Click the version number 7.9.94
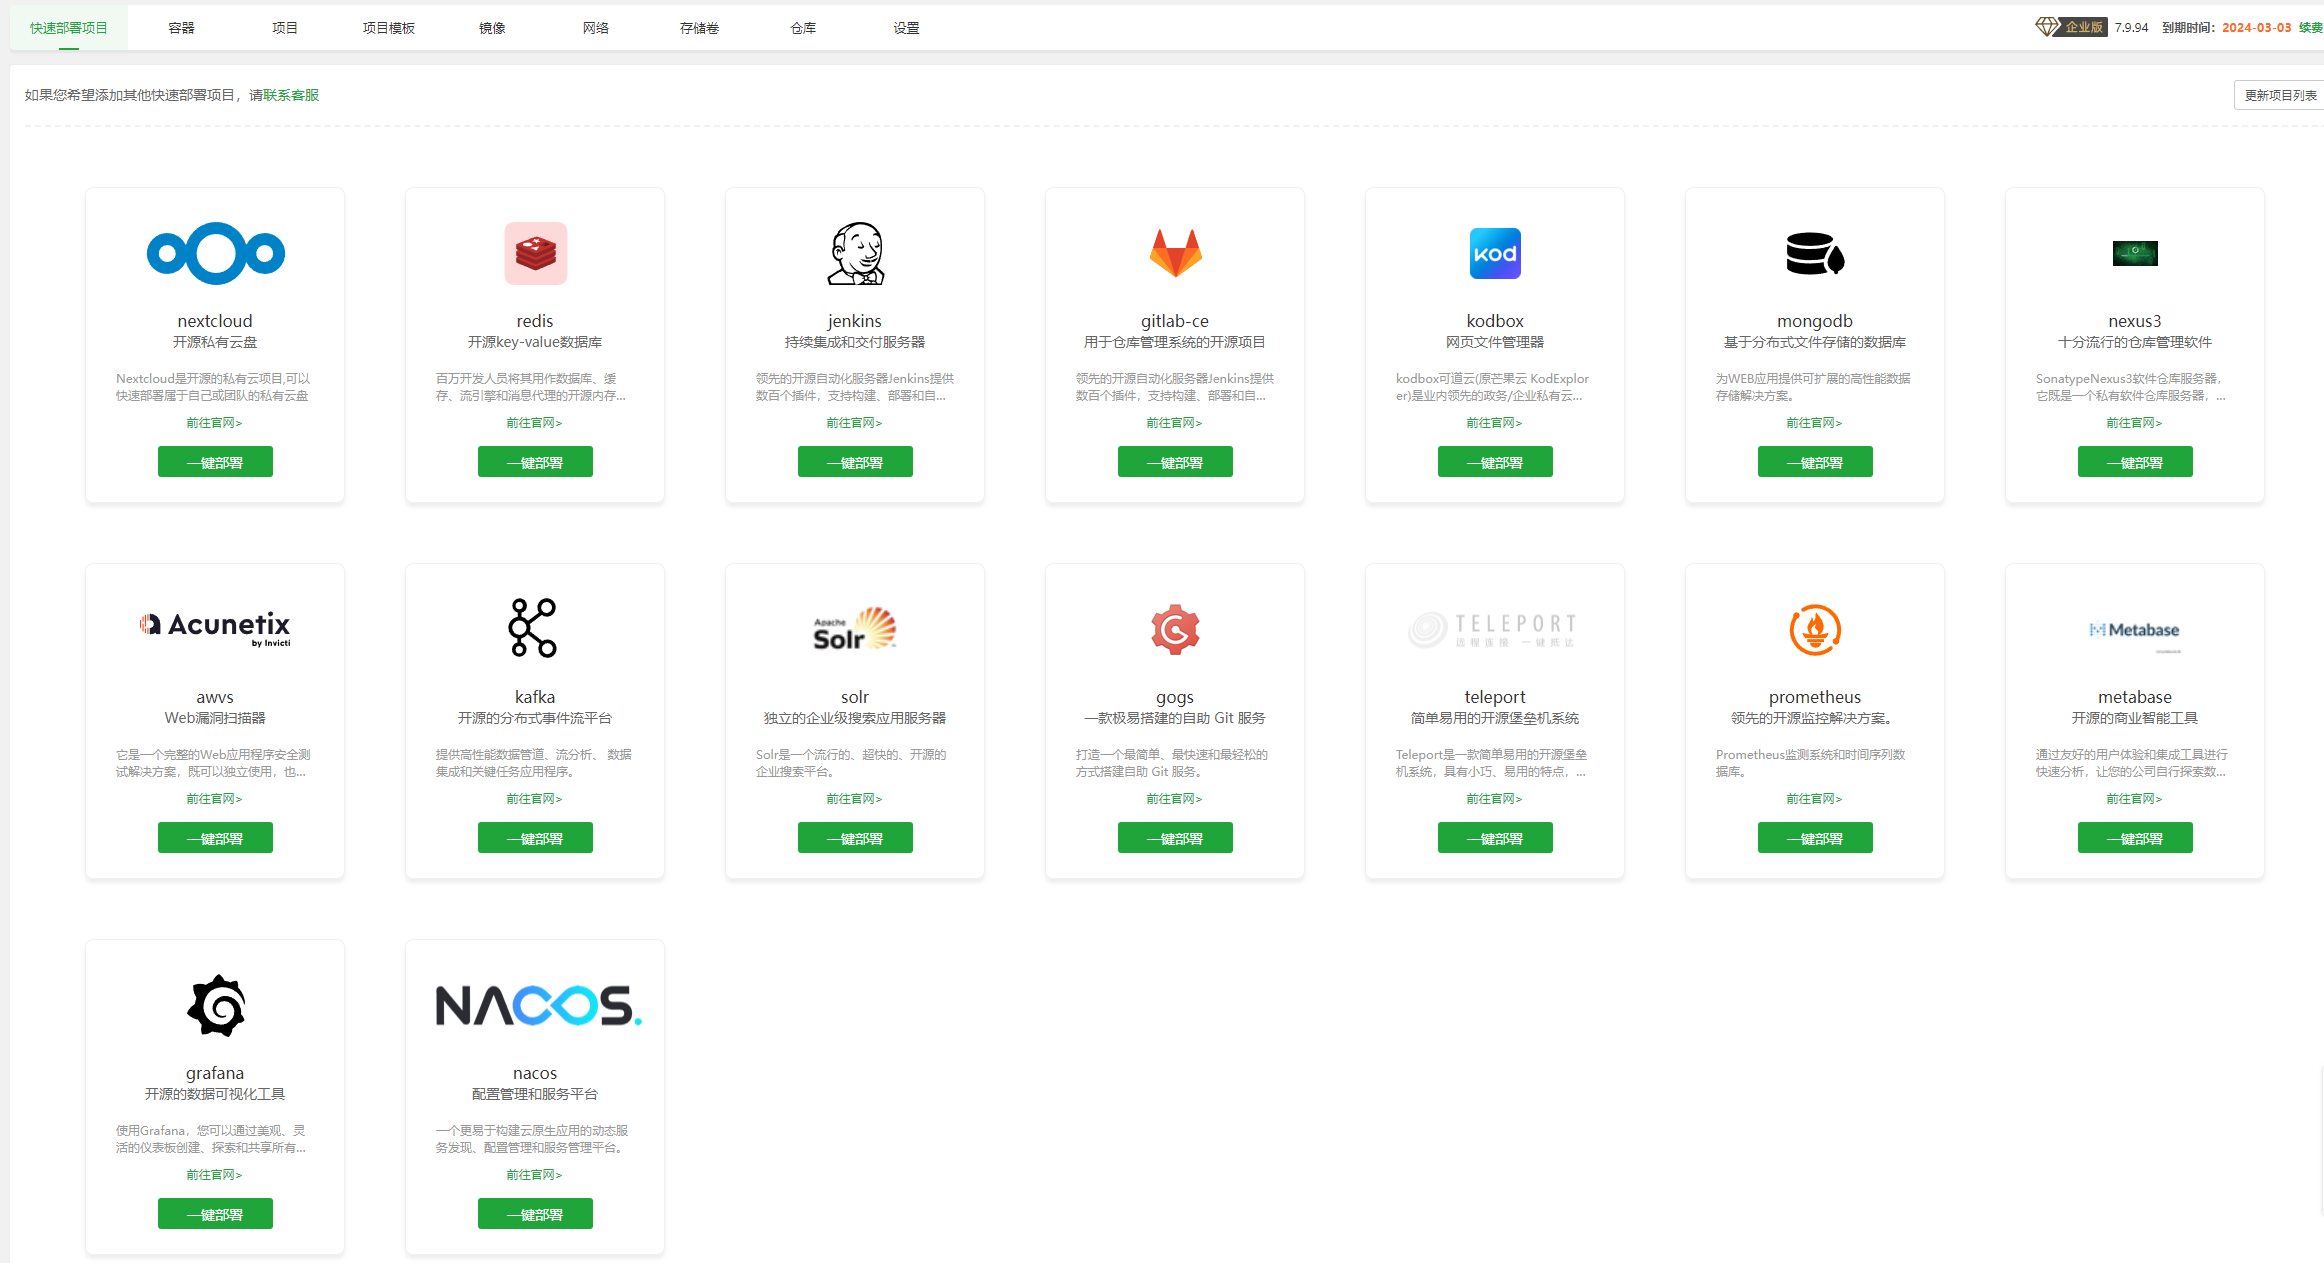Screen dimensions: 2324x1263 [x=2131, y=28]
